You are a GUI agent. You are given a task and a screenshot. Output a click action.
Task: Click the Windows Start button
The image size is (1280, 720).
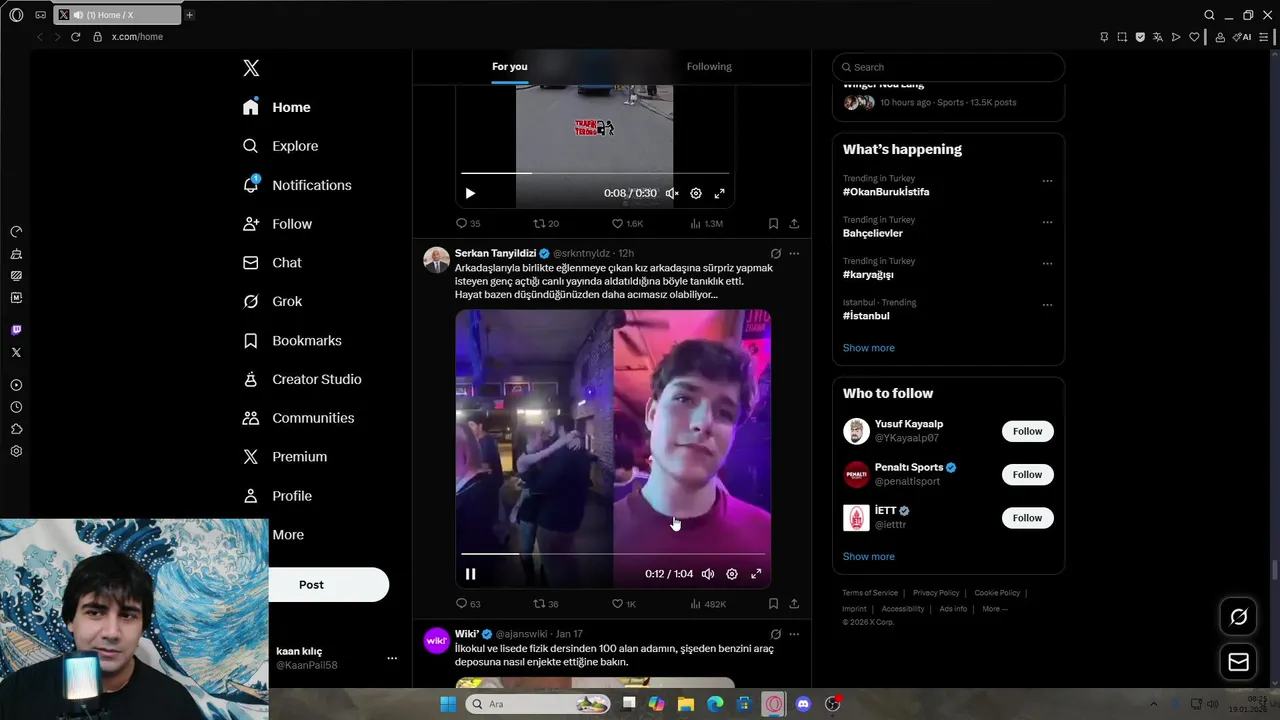coord(448,704)
